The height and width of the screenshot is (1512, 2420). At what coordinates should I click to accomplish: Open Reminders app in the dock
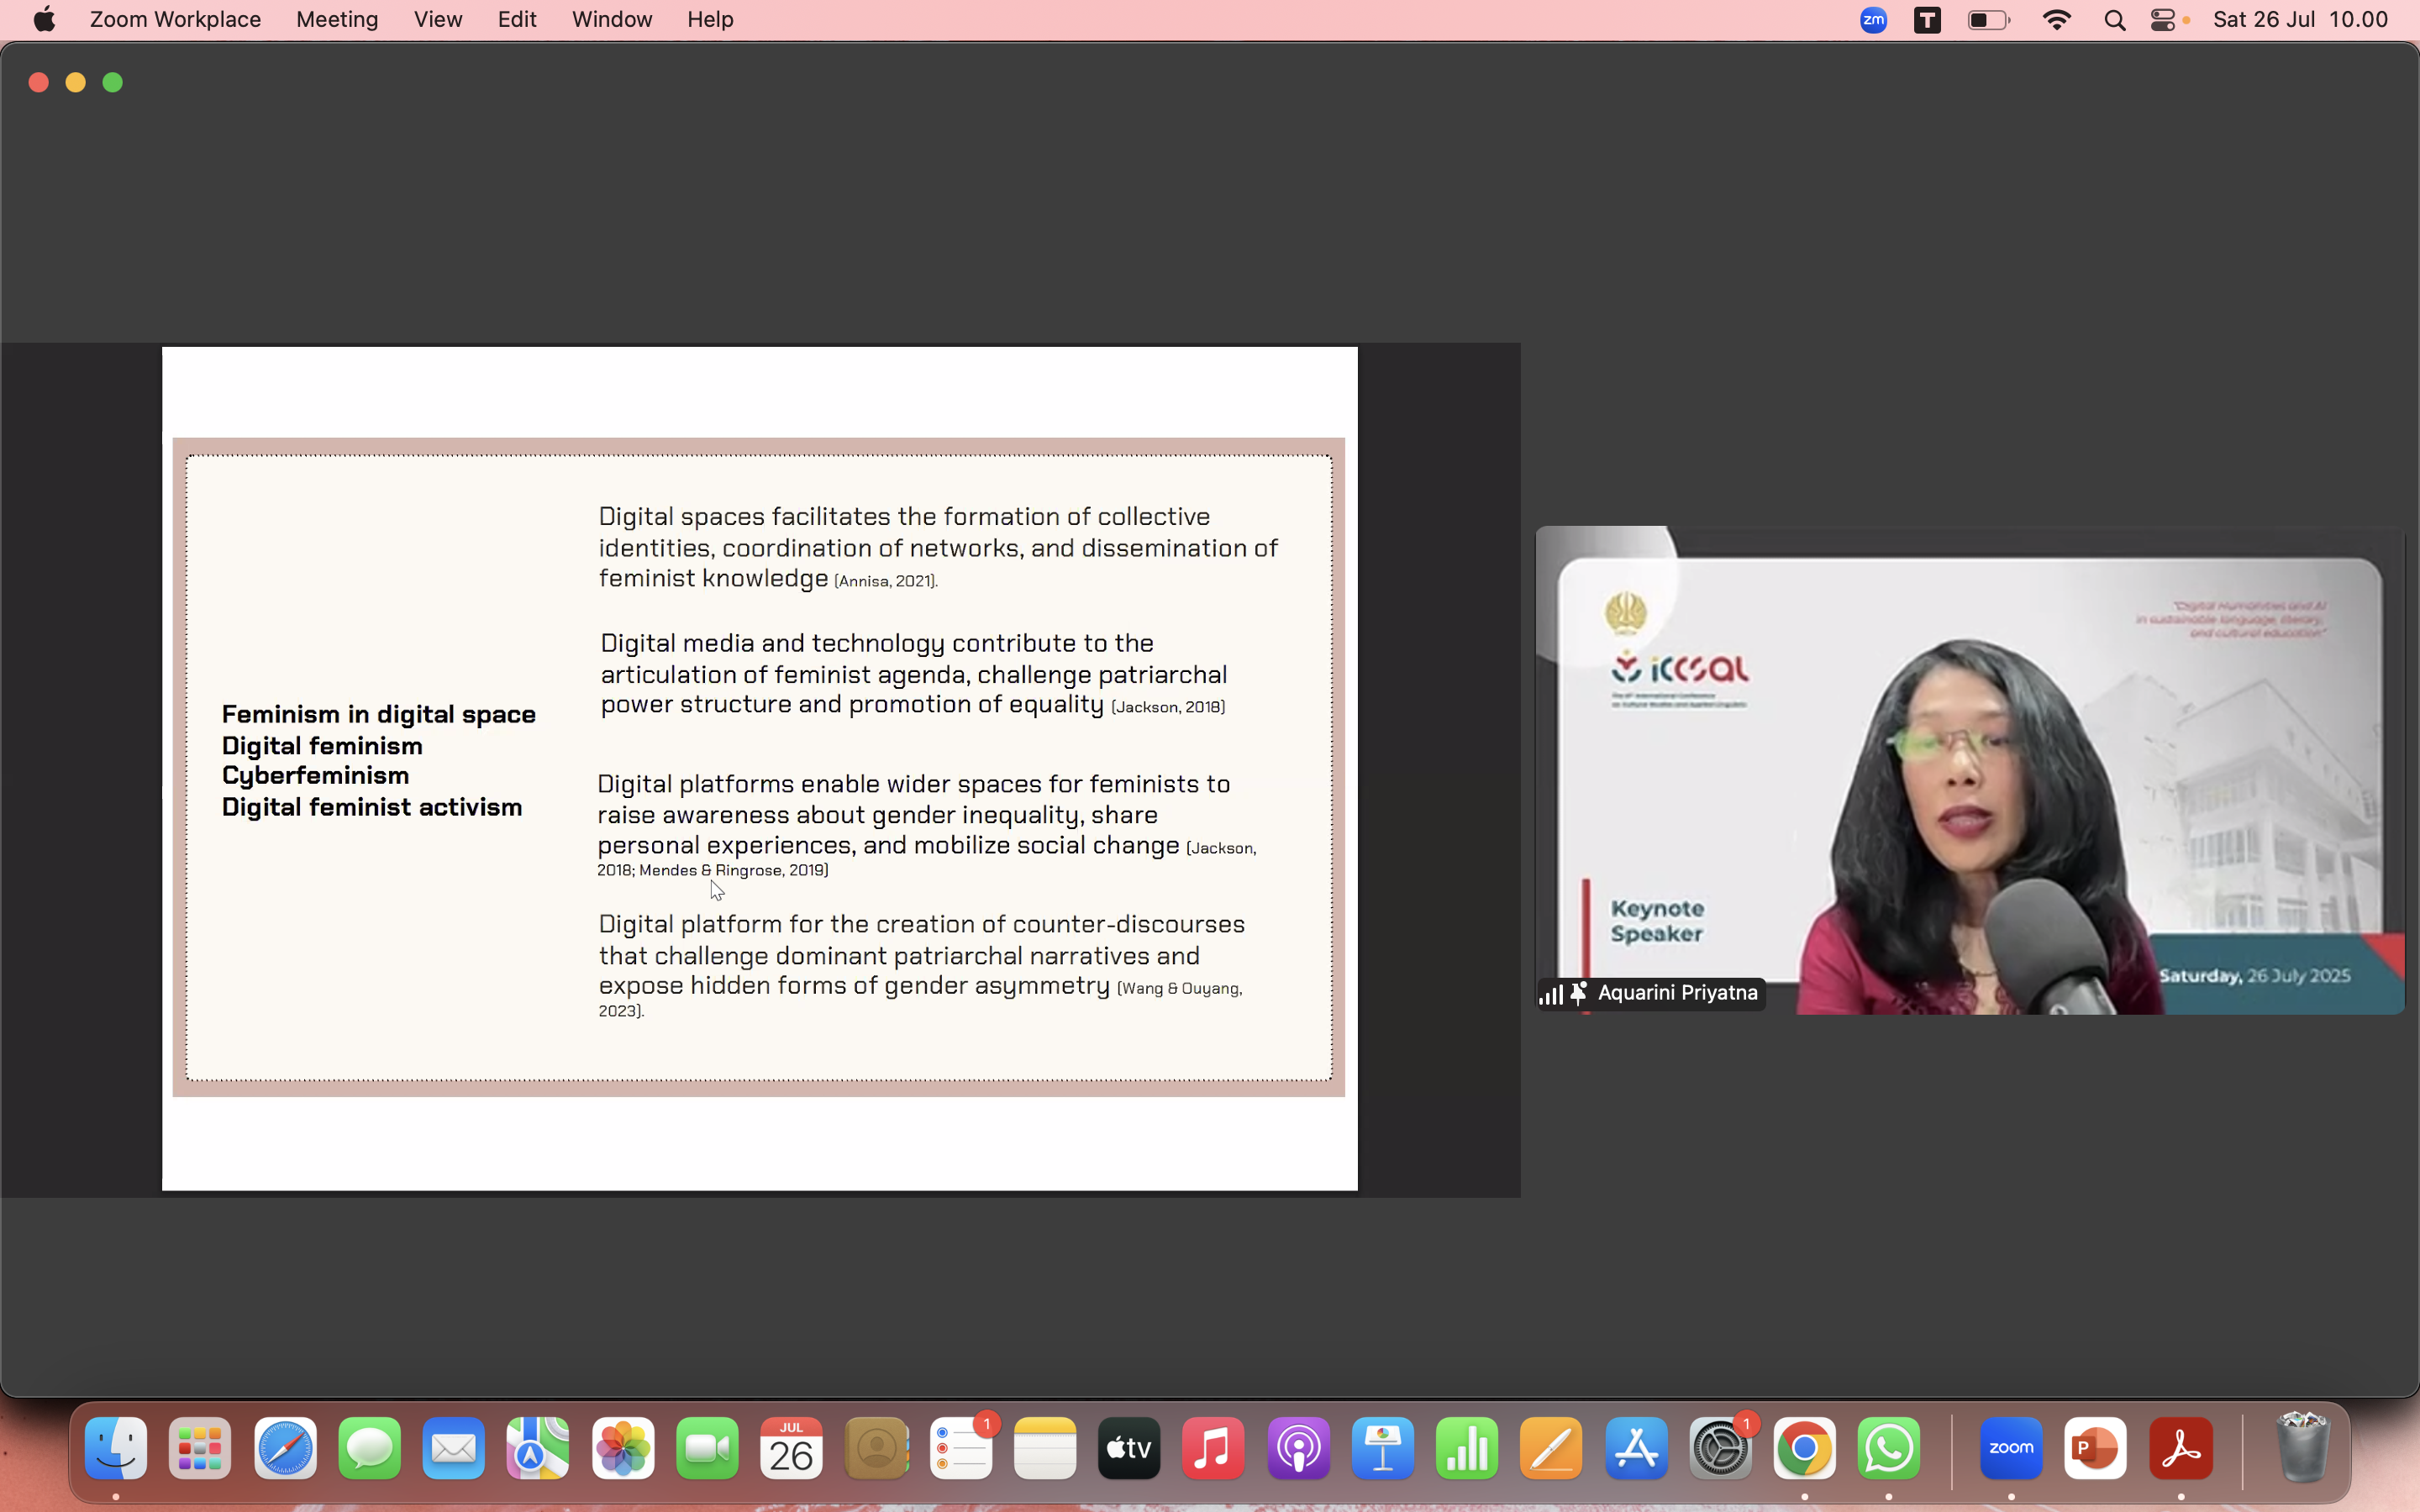pos(961,1448)
